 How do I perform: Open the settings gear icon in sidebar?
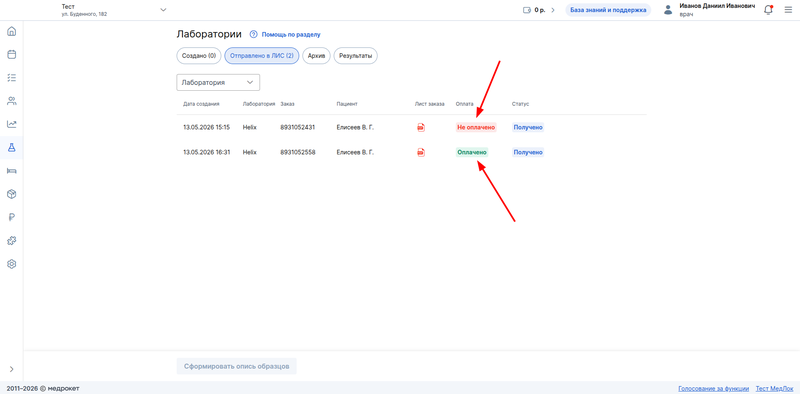click(x=11, y=264)
